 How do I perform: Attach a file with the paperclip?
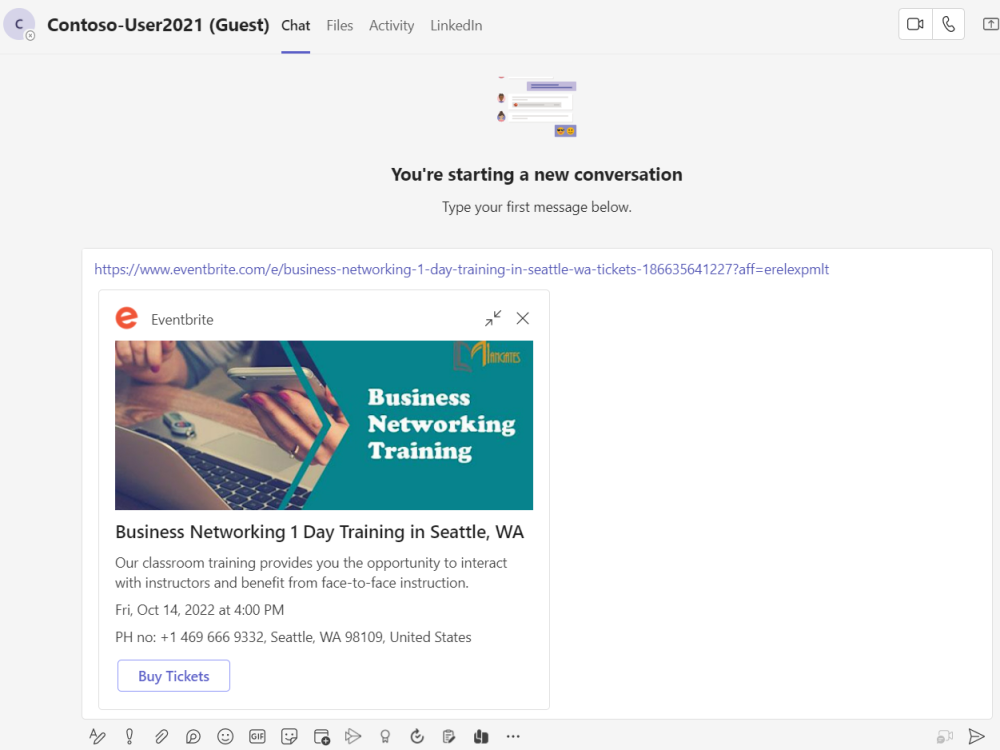coord(161,736)
